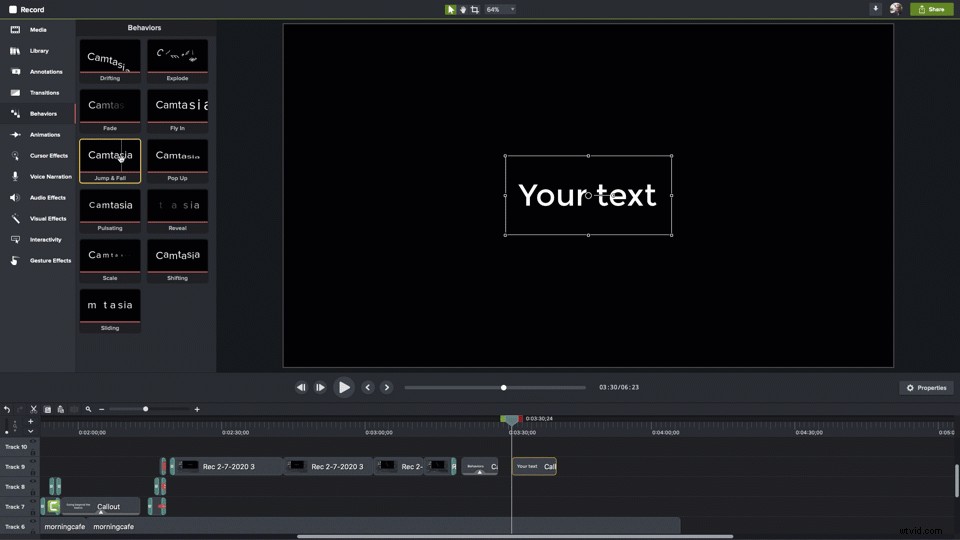
Task: Pick the Reveal behavior
Action: [x=178, y=211]
